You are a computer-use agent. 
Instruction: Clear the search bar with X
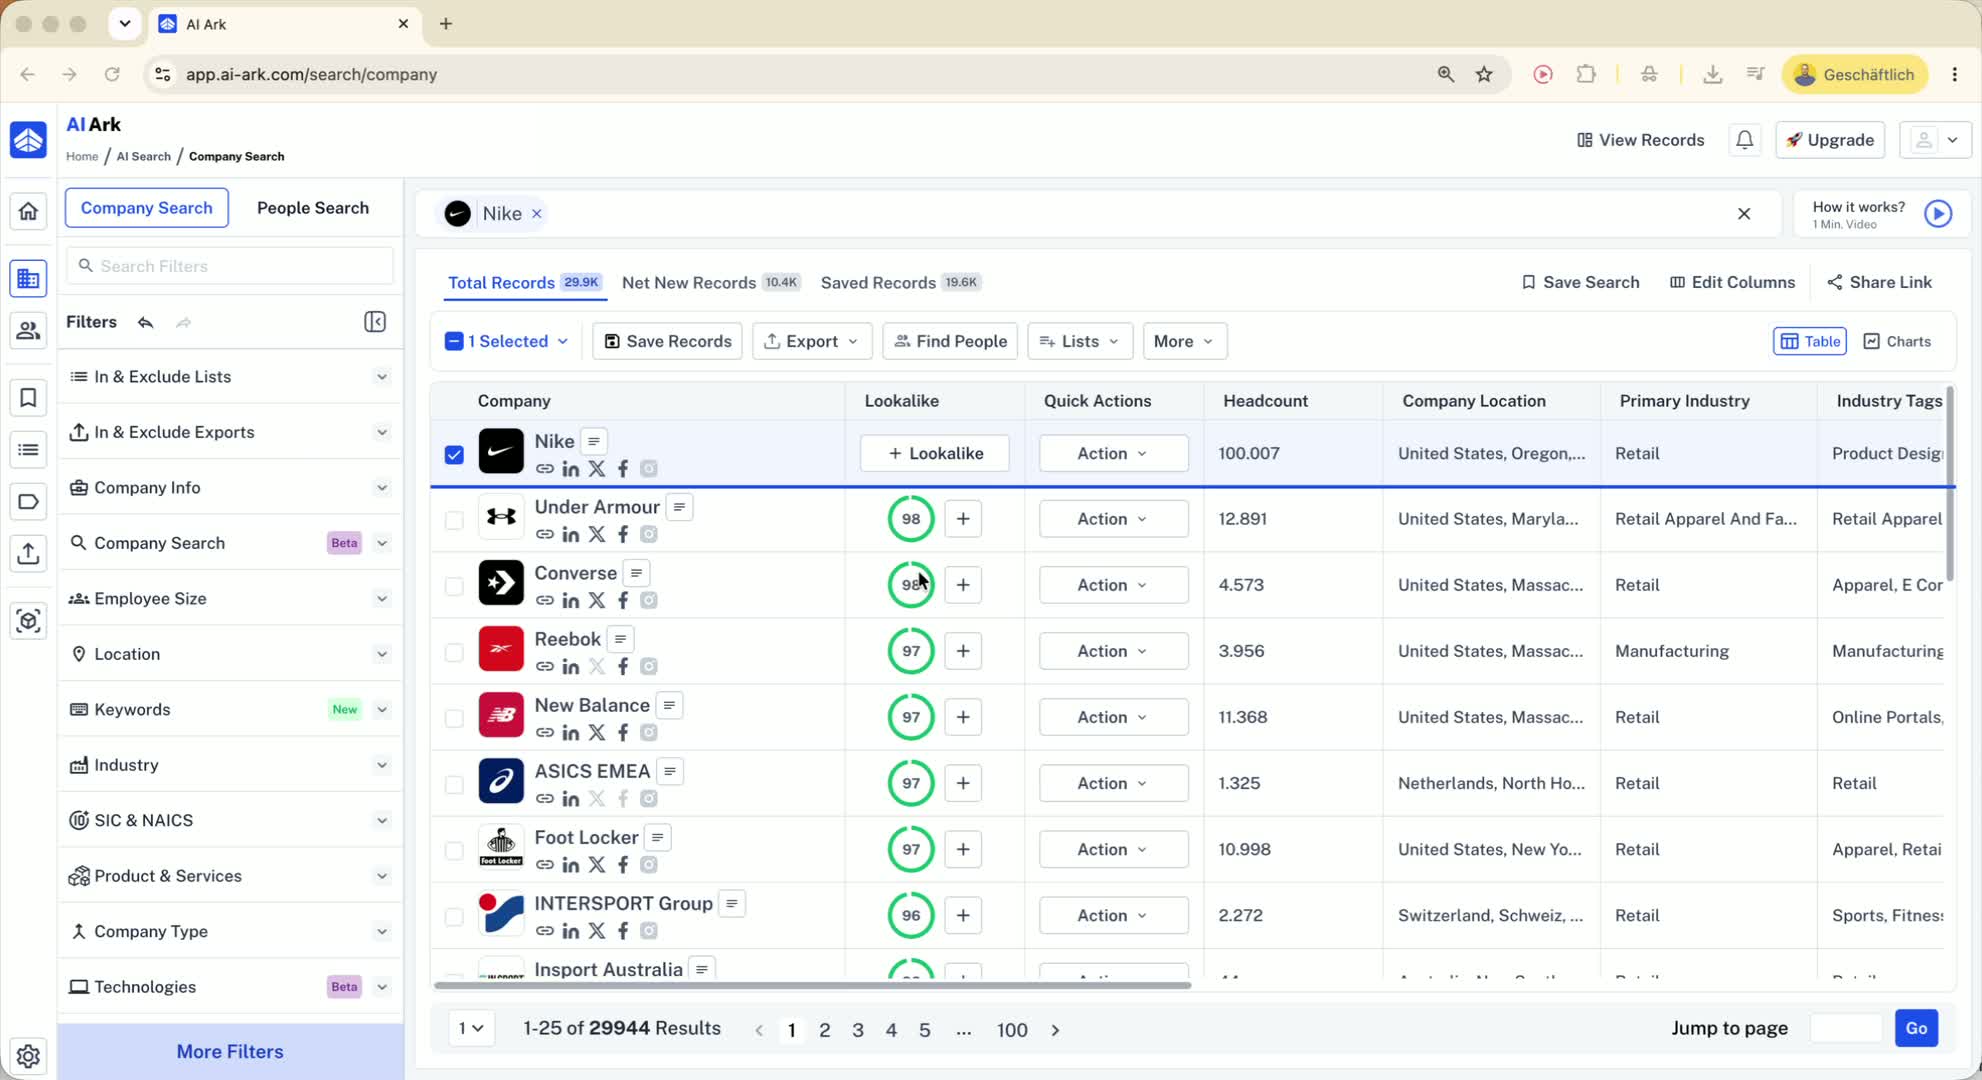1744,214
